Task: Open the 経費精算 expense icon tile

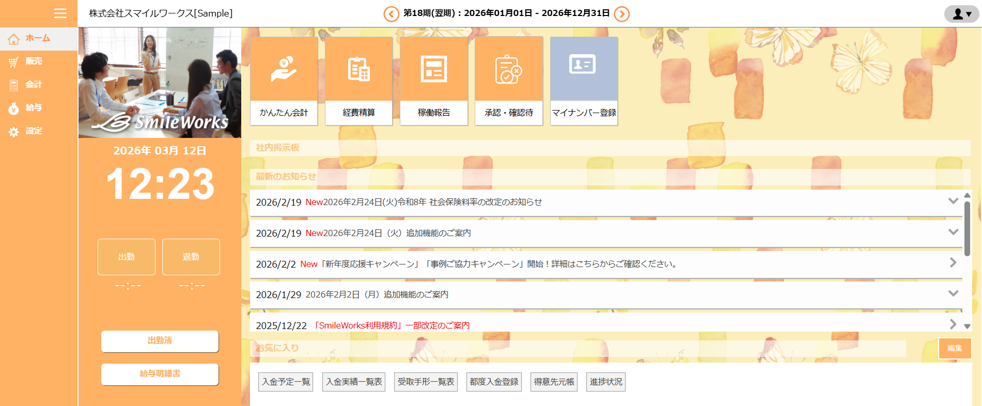Action: 359,81
